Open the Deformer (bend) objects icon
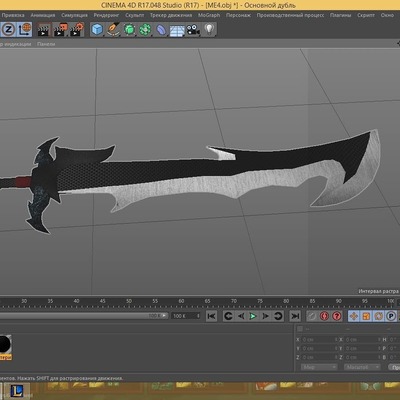This screenshot has width=400, height=400. click(161, 30)
